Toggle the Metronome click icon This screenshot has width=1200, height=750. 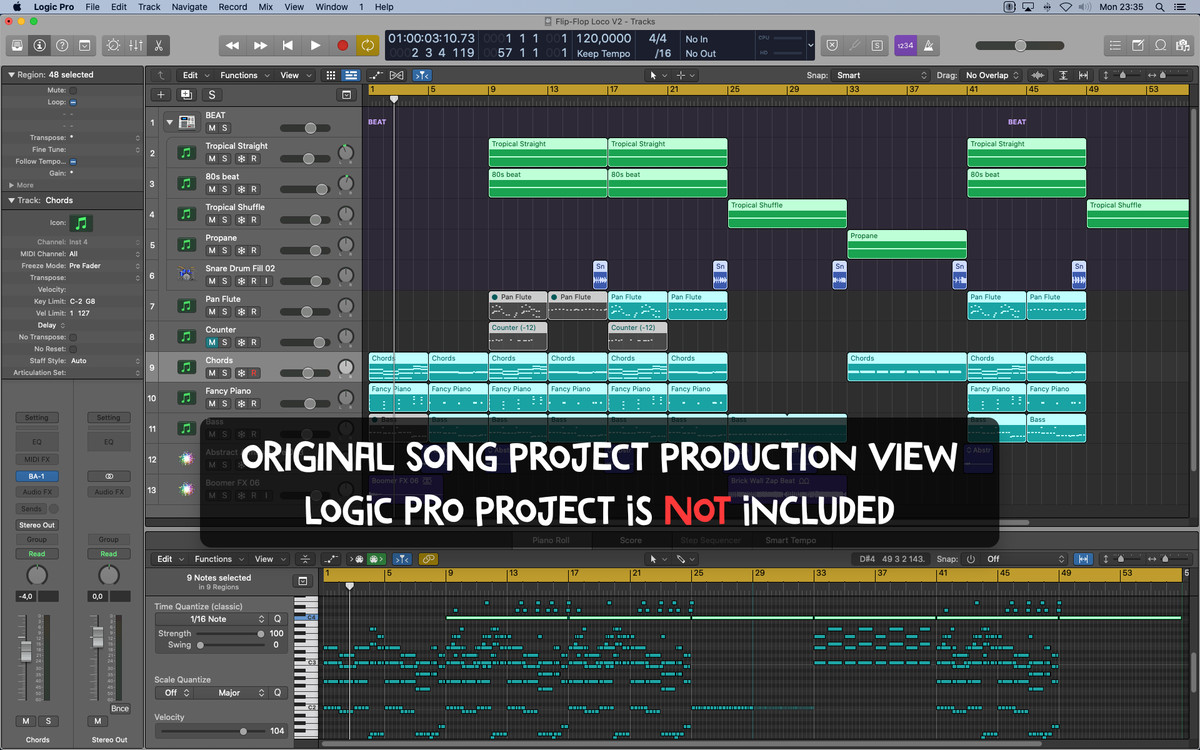pos(928,45)
